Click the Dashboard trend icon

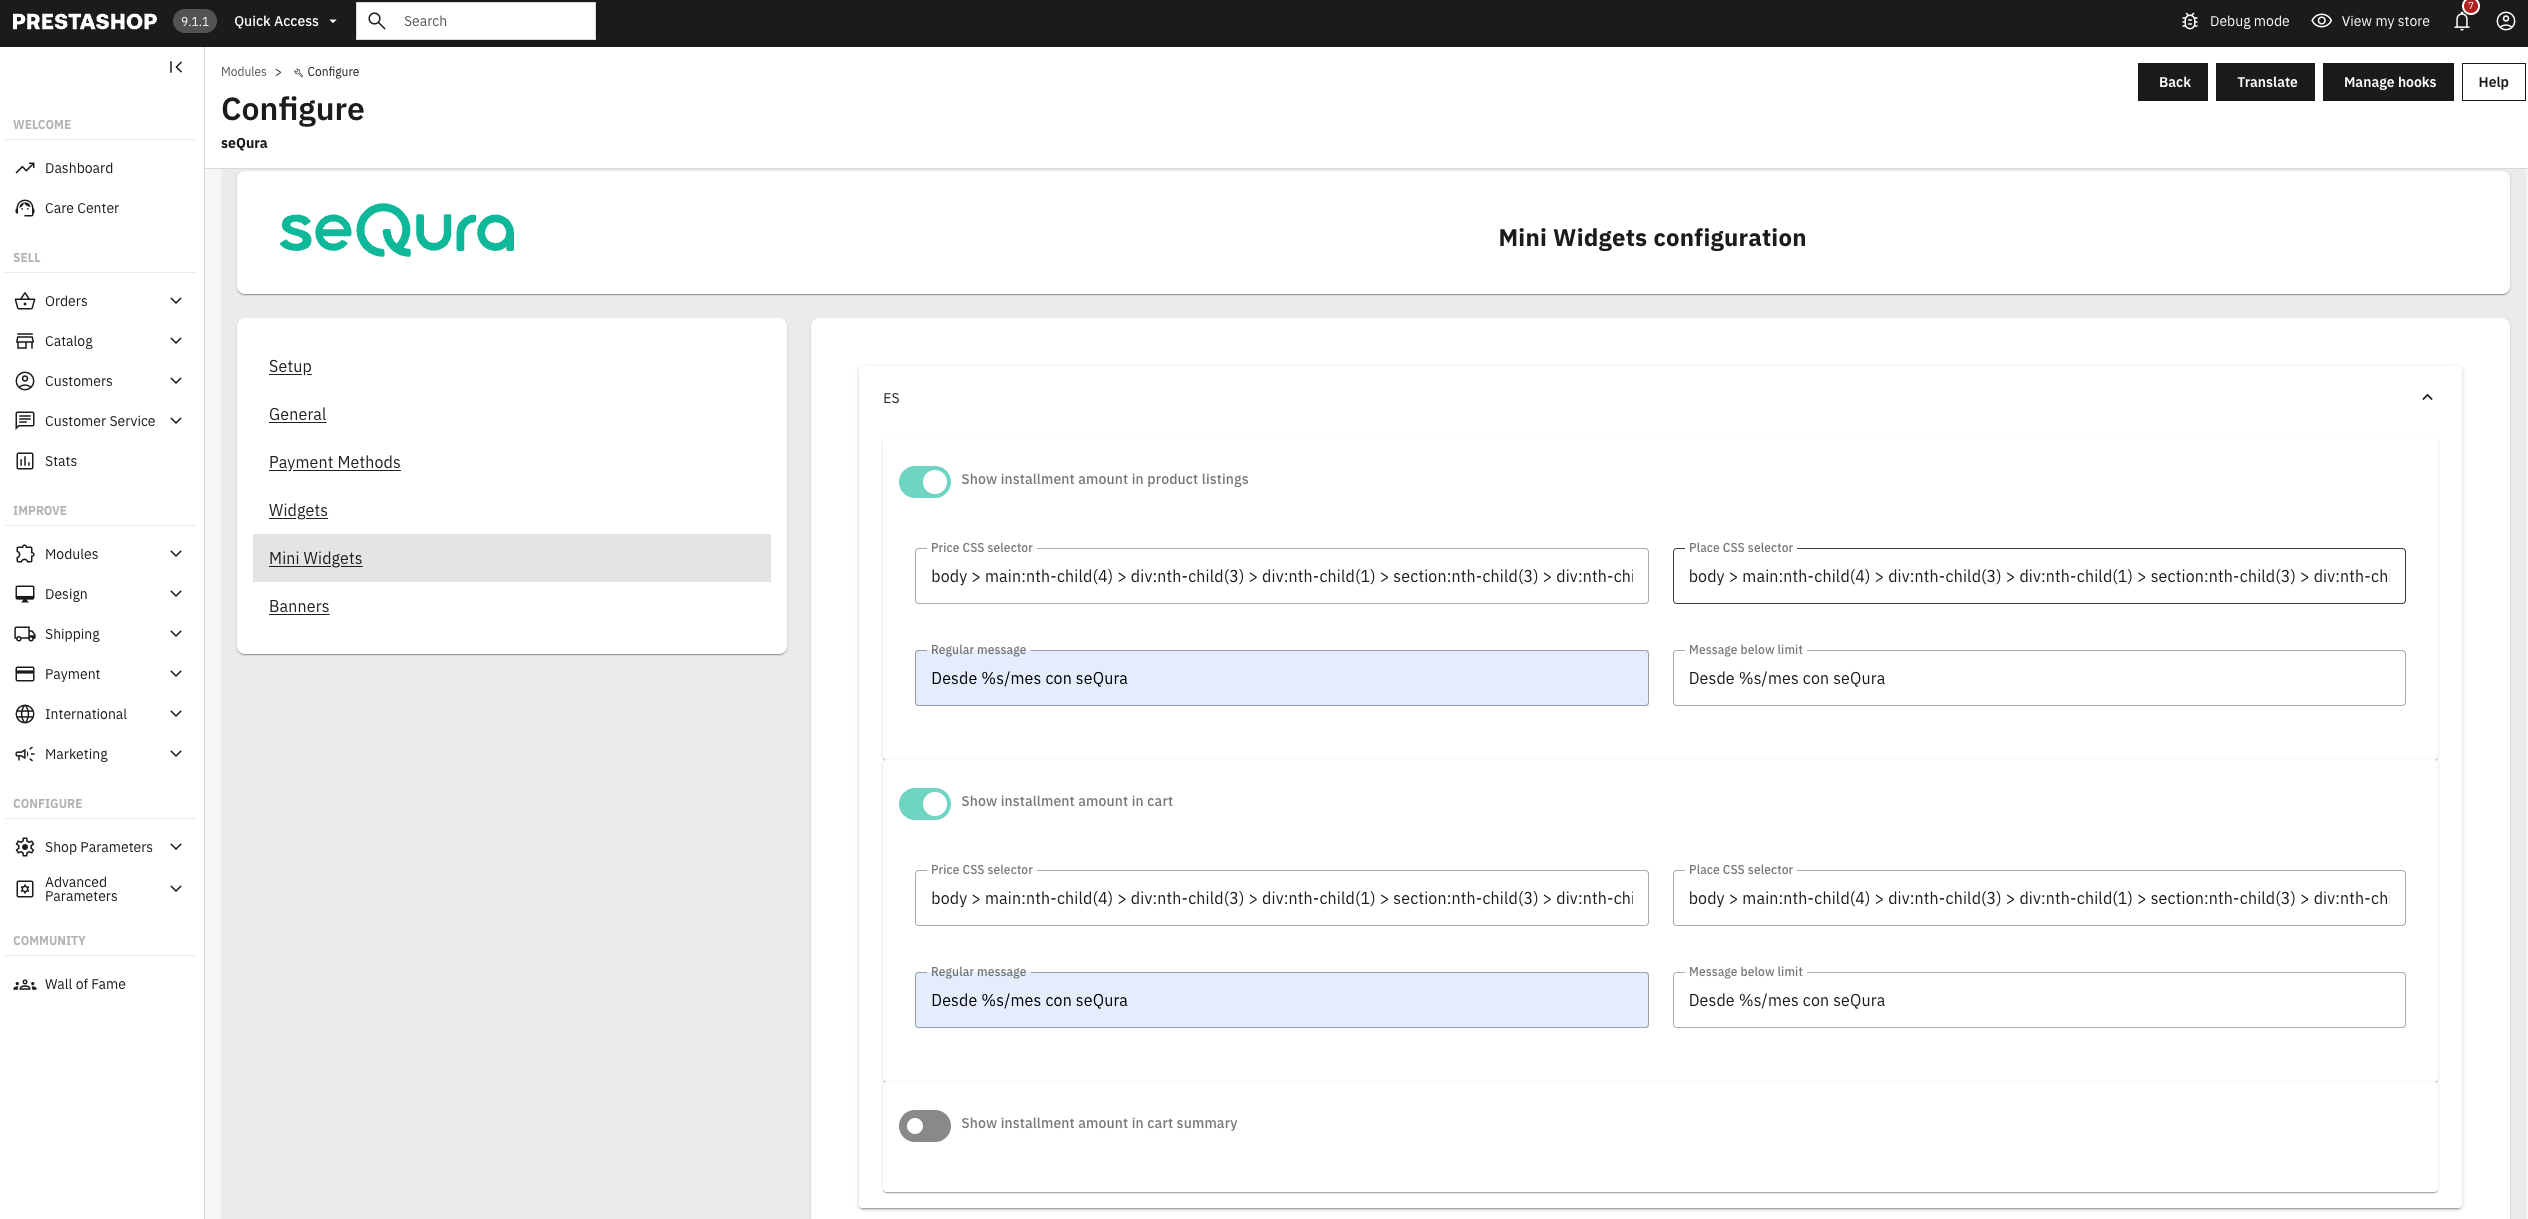tap(25, 168)
